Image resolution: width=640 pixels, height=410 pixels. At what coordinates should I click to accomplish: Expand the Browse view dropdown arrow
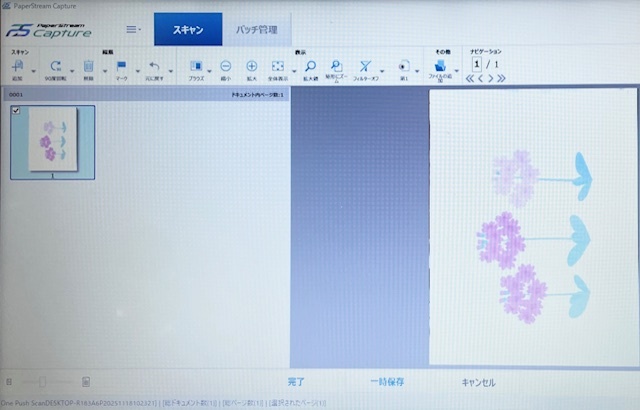[x=209, y=71]
